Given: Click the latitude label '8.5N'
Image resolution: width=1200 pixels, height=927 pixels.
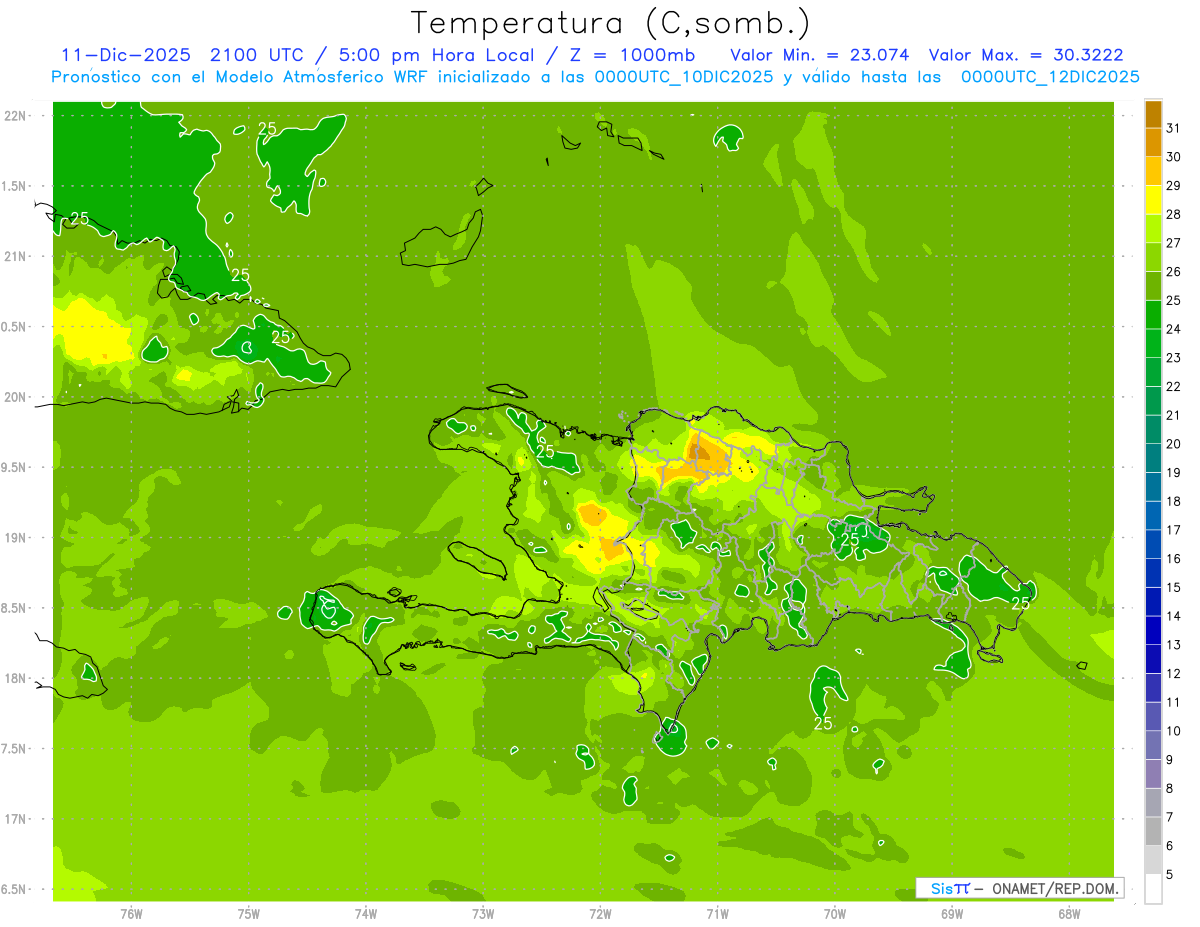Looking at the screenshot, I should tap(15, 608).
